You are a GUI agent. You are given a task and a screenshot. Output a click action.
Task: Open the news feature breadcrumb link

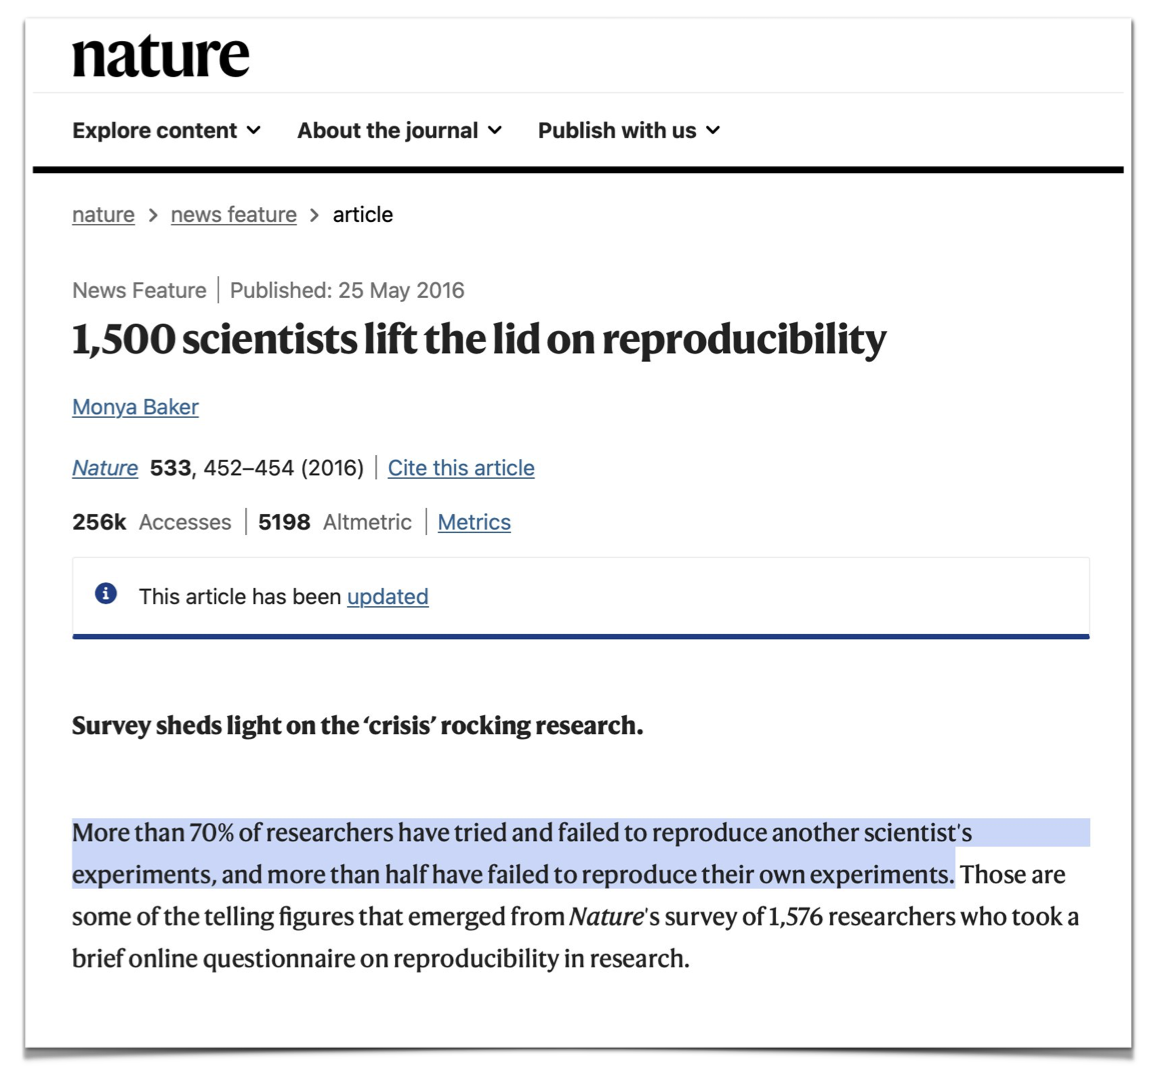(x=233, y=215)
